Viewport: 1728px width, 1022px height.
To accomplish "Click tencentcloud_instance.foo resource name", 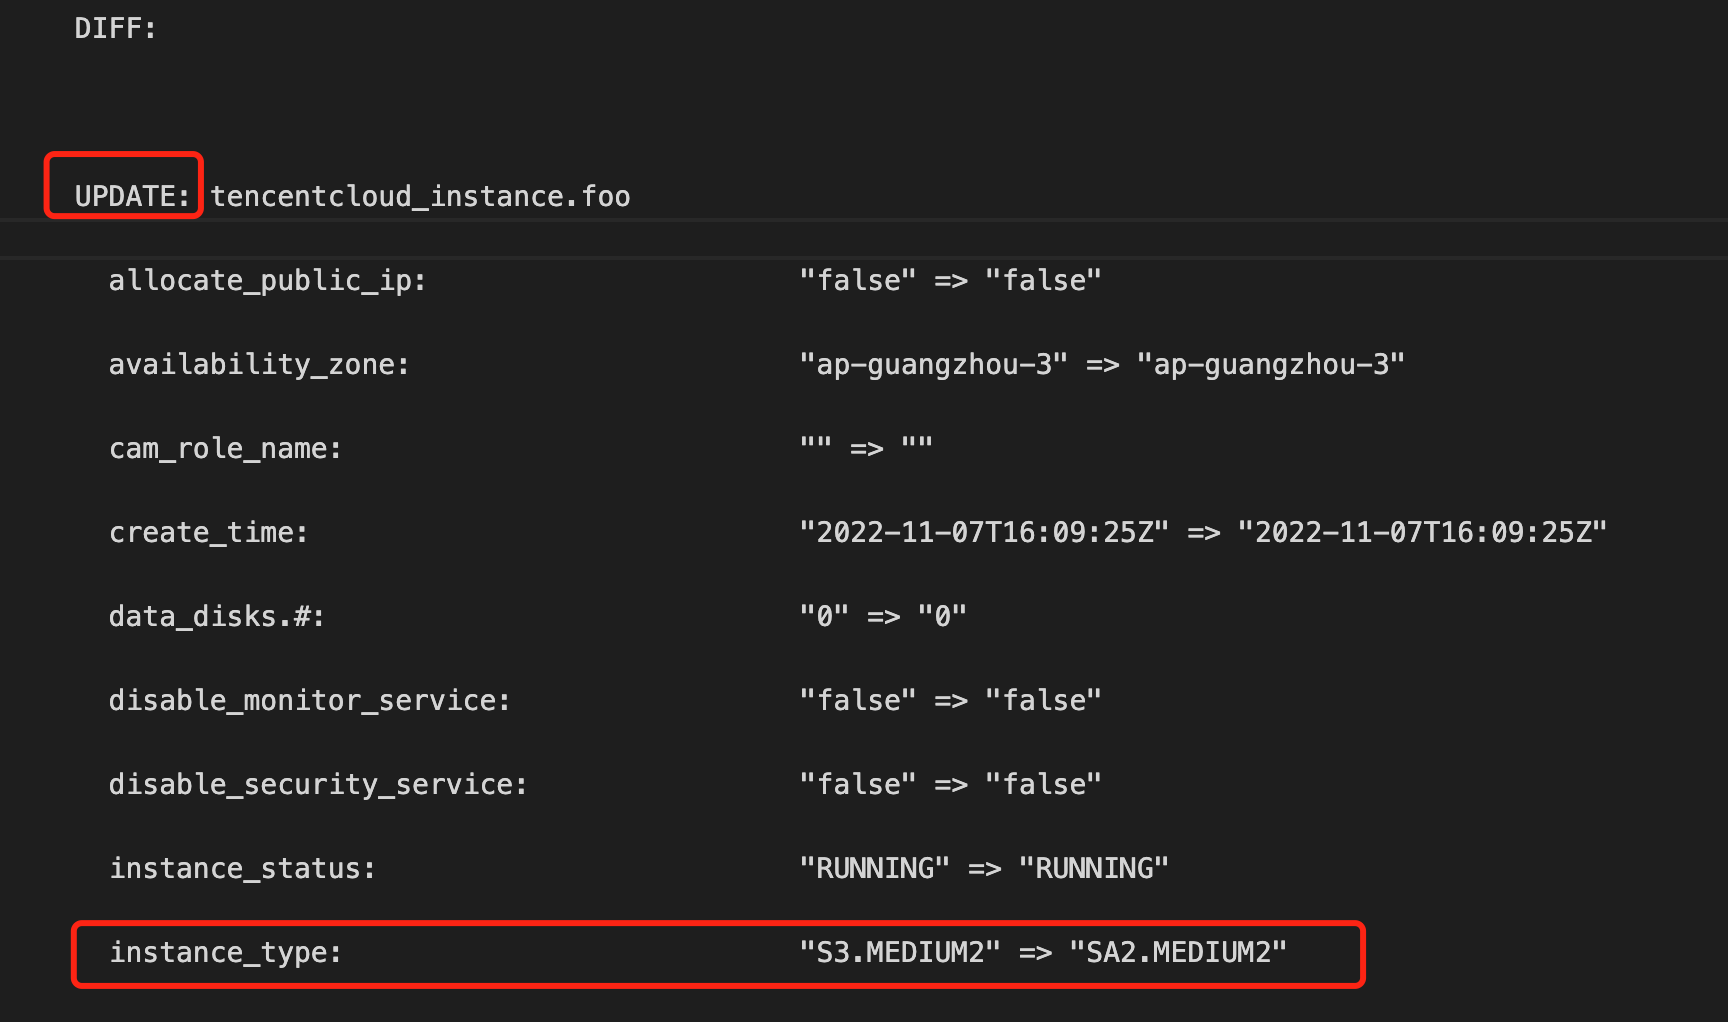I will (x=420, y=196).
